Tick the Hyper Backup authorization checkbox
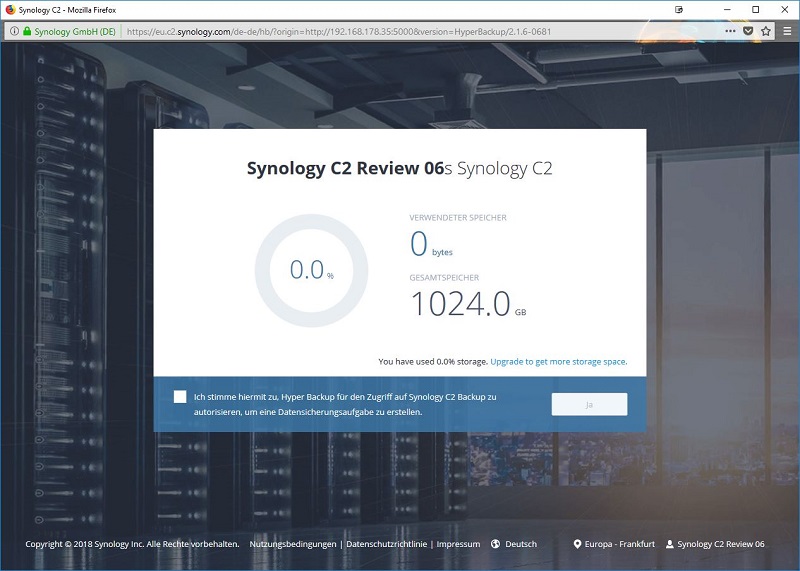Viewport: 800px width, 571px height. pos(180,397)
